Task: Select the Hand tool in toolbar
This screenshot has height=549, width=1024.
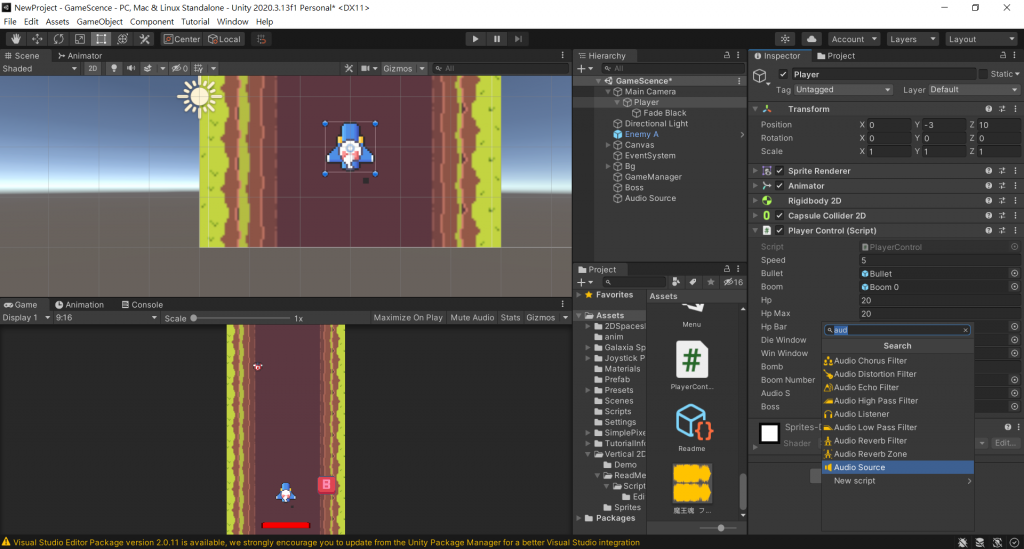Action: (x=16, y=39)
